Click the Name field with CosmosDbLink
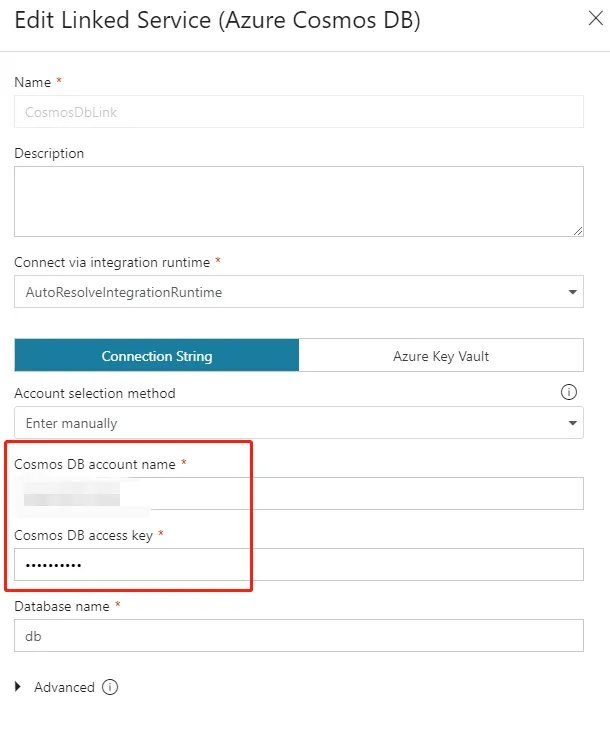This screenshot has height=737, width=610. coord(298,112)
